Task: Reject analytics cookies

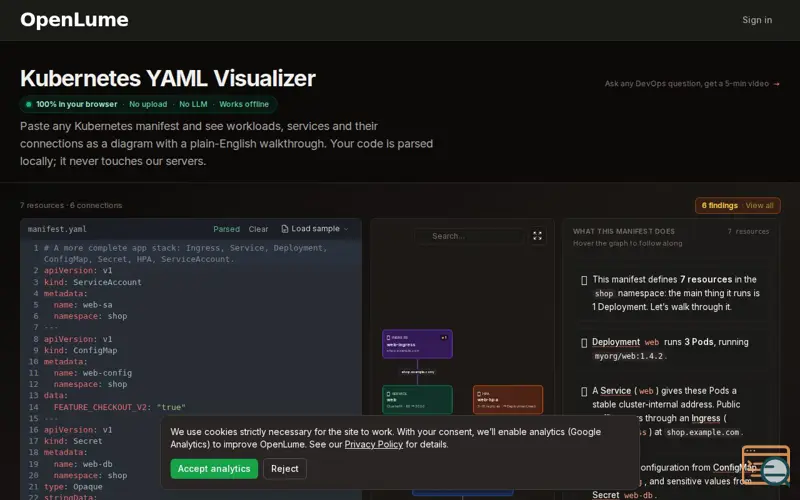Action: coord(285,469)
